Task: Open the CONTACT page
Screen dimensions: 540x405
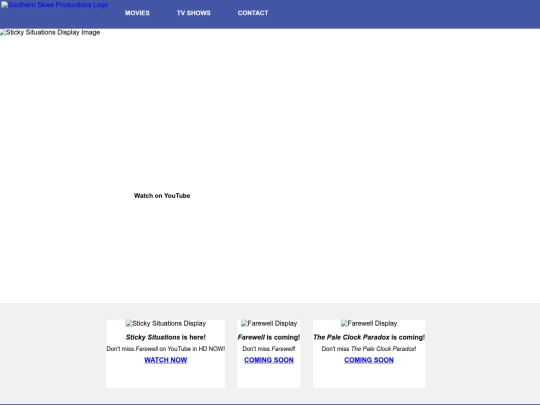Action: coord(253,13)
